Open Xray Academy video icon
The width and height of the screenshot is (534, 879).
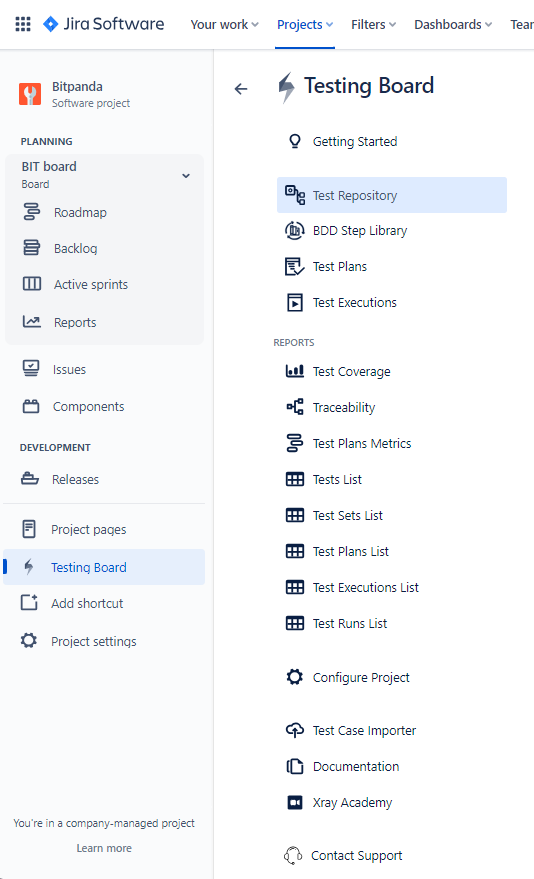[x=295, y=802]
